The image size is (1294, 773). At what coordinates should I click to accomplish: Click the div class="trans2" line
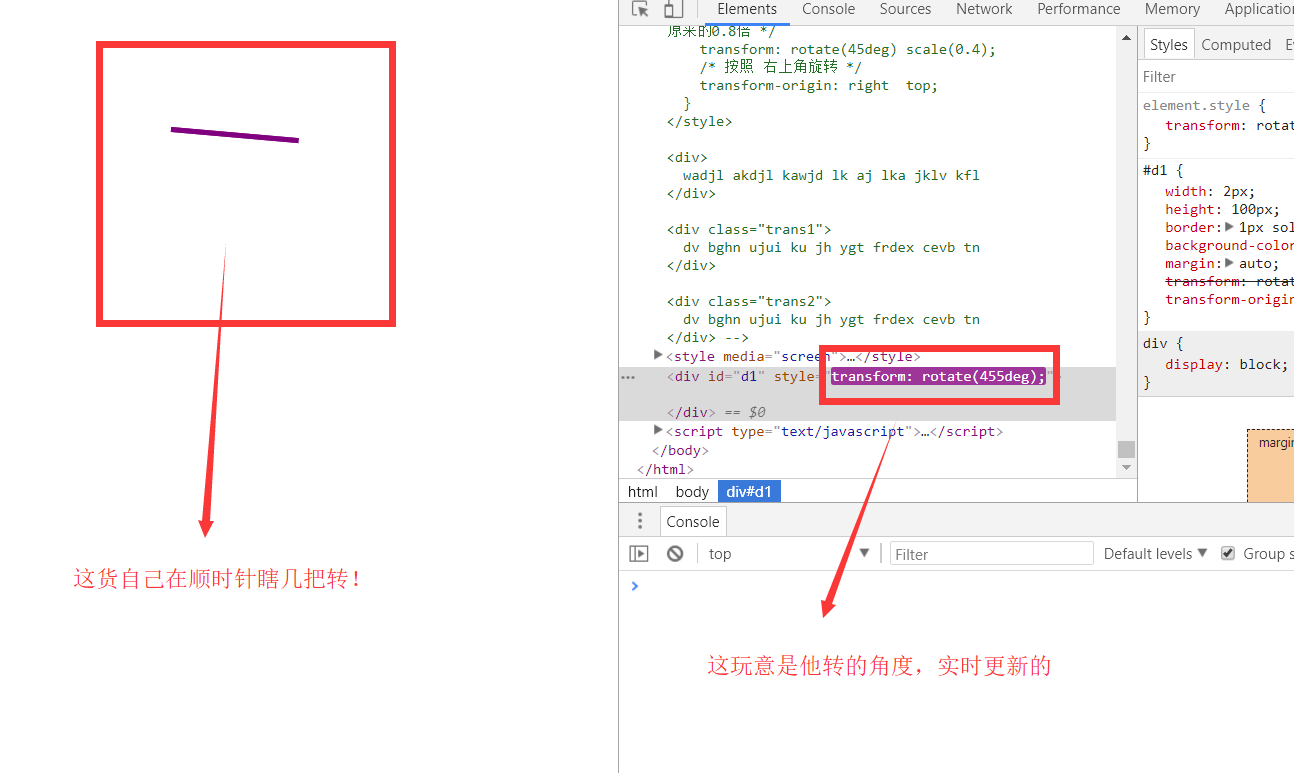[749, 301]
